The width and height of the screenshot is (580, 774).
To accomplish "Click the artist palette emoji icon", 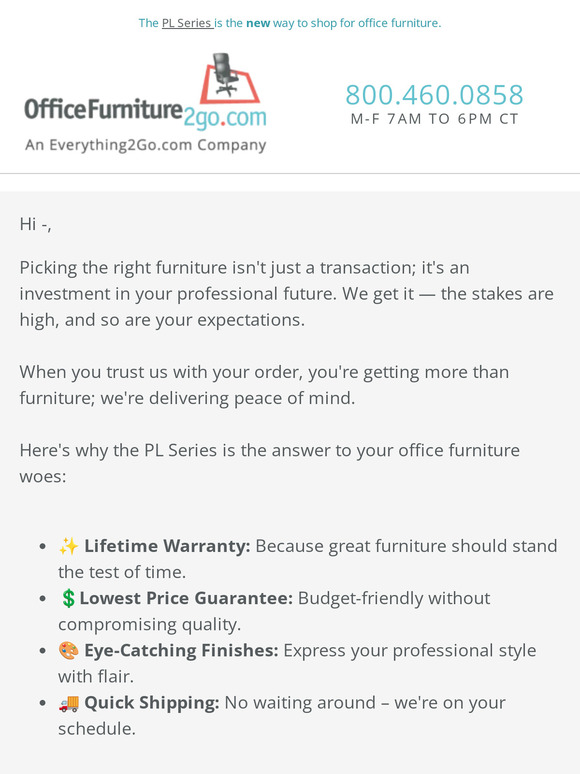I will [69, 650].
